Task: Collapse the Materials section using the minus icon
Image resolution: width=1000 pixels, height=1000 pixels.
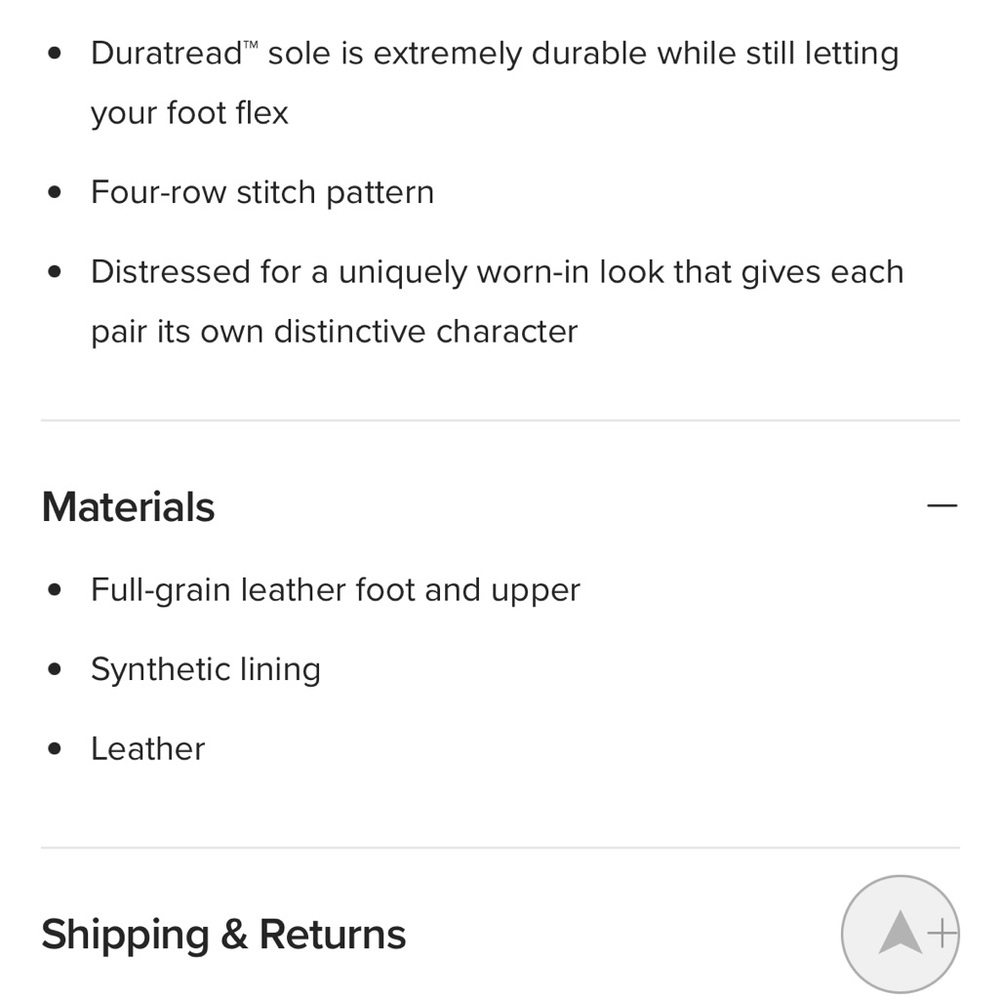Action: coord(942,506)
